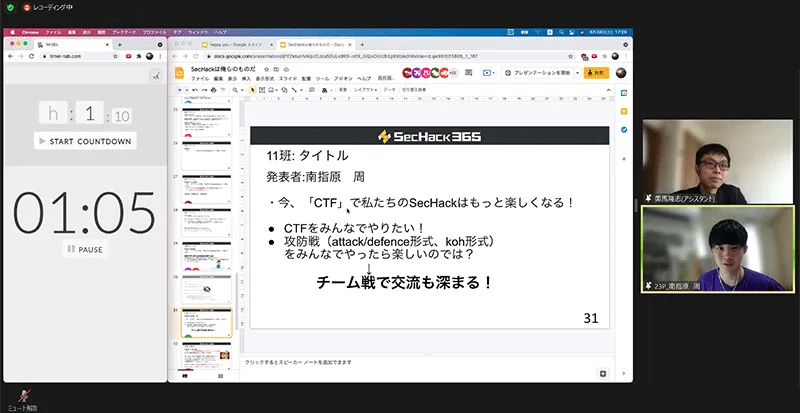Switch to grid view at bottom left
This screenshot has height=413, width=800.
coord(220,376)
